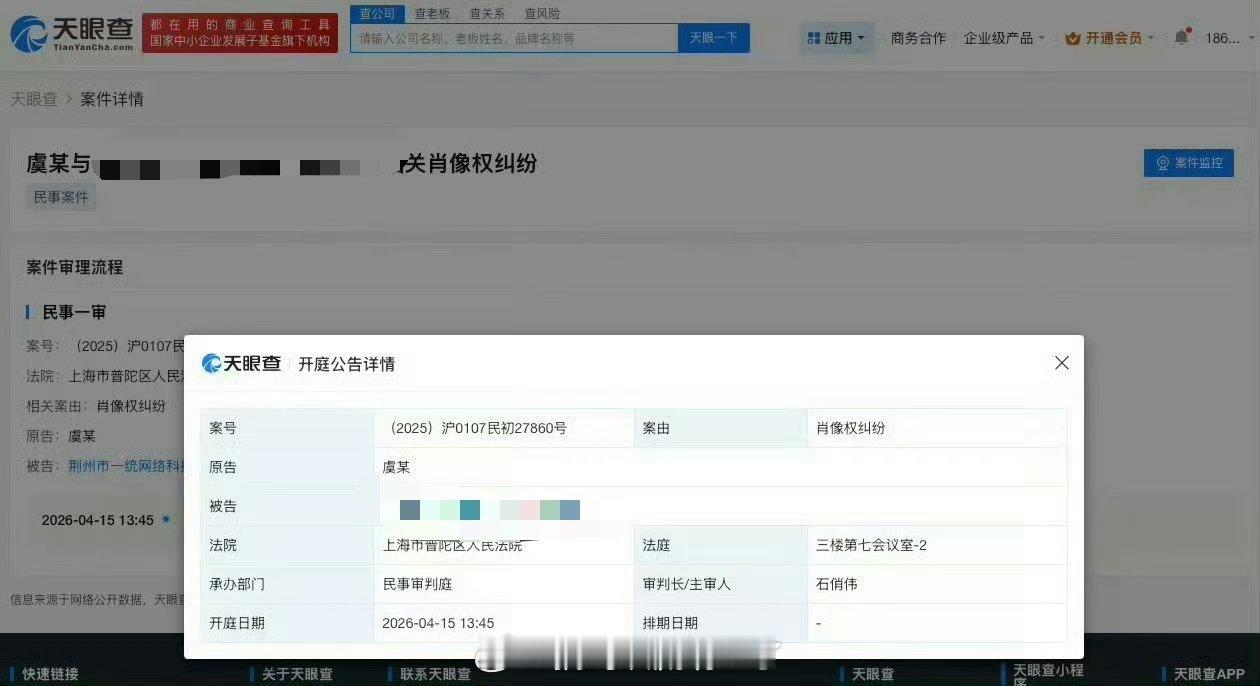Click the 民事一审 section heading
This screenshot has width=1260, height=686.
[x=74, y=312]
